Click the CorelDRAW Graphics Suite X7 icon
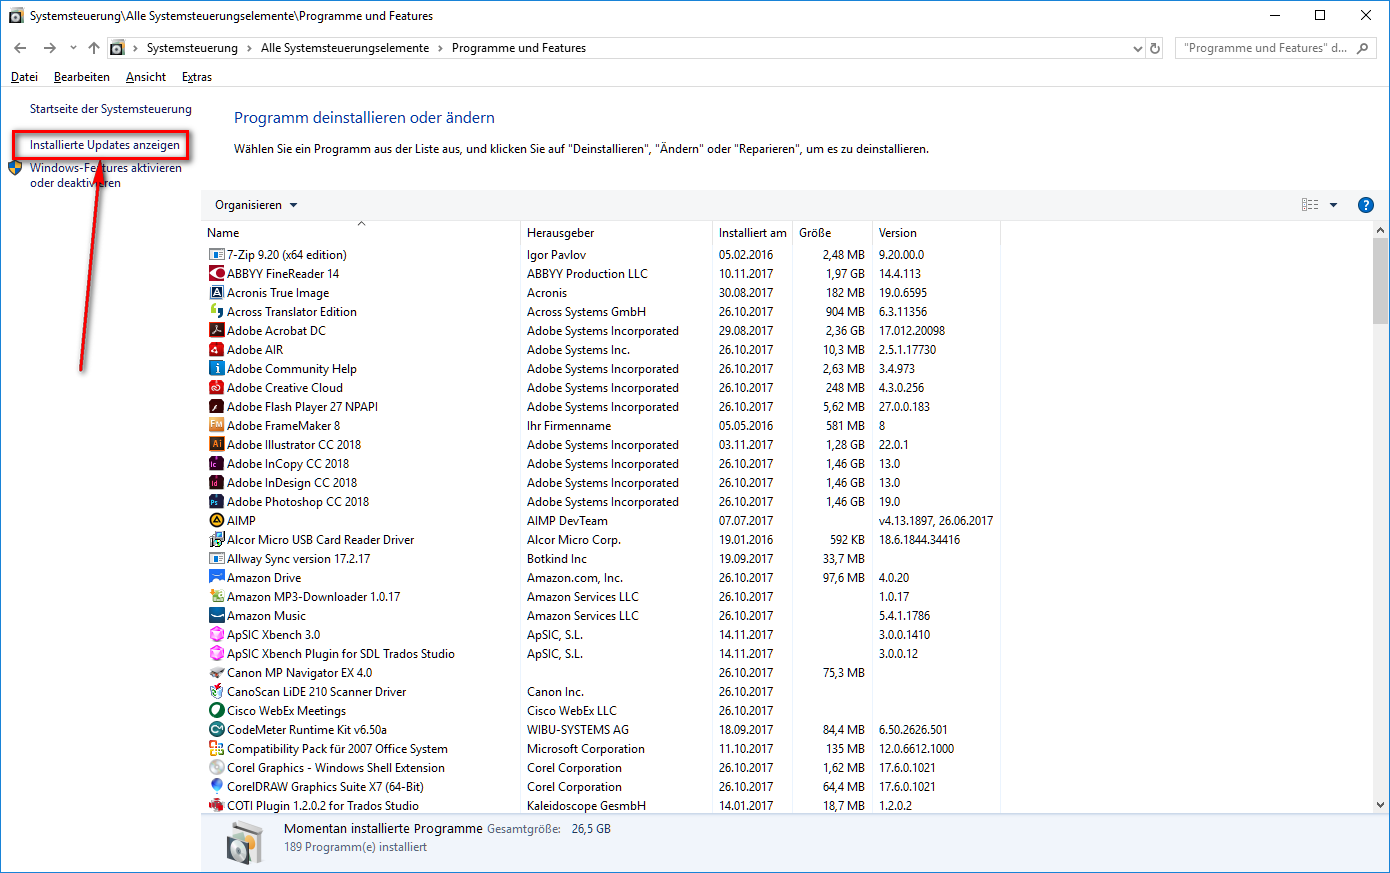 point(216,786)
